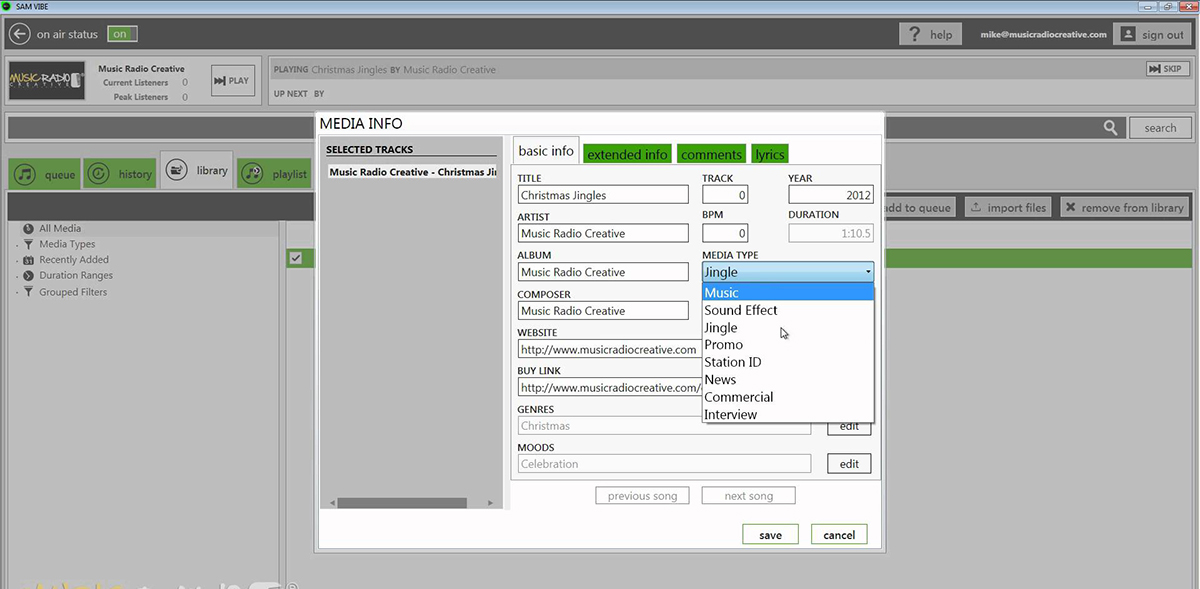Screen dimensions: 1200x589
Task: Open the help page
Action: pos(930,34)
